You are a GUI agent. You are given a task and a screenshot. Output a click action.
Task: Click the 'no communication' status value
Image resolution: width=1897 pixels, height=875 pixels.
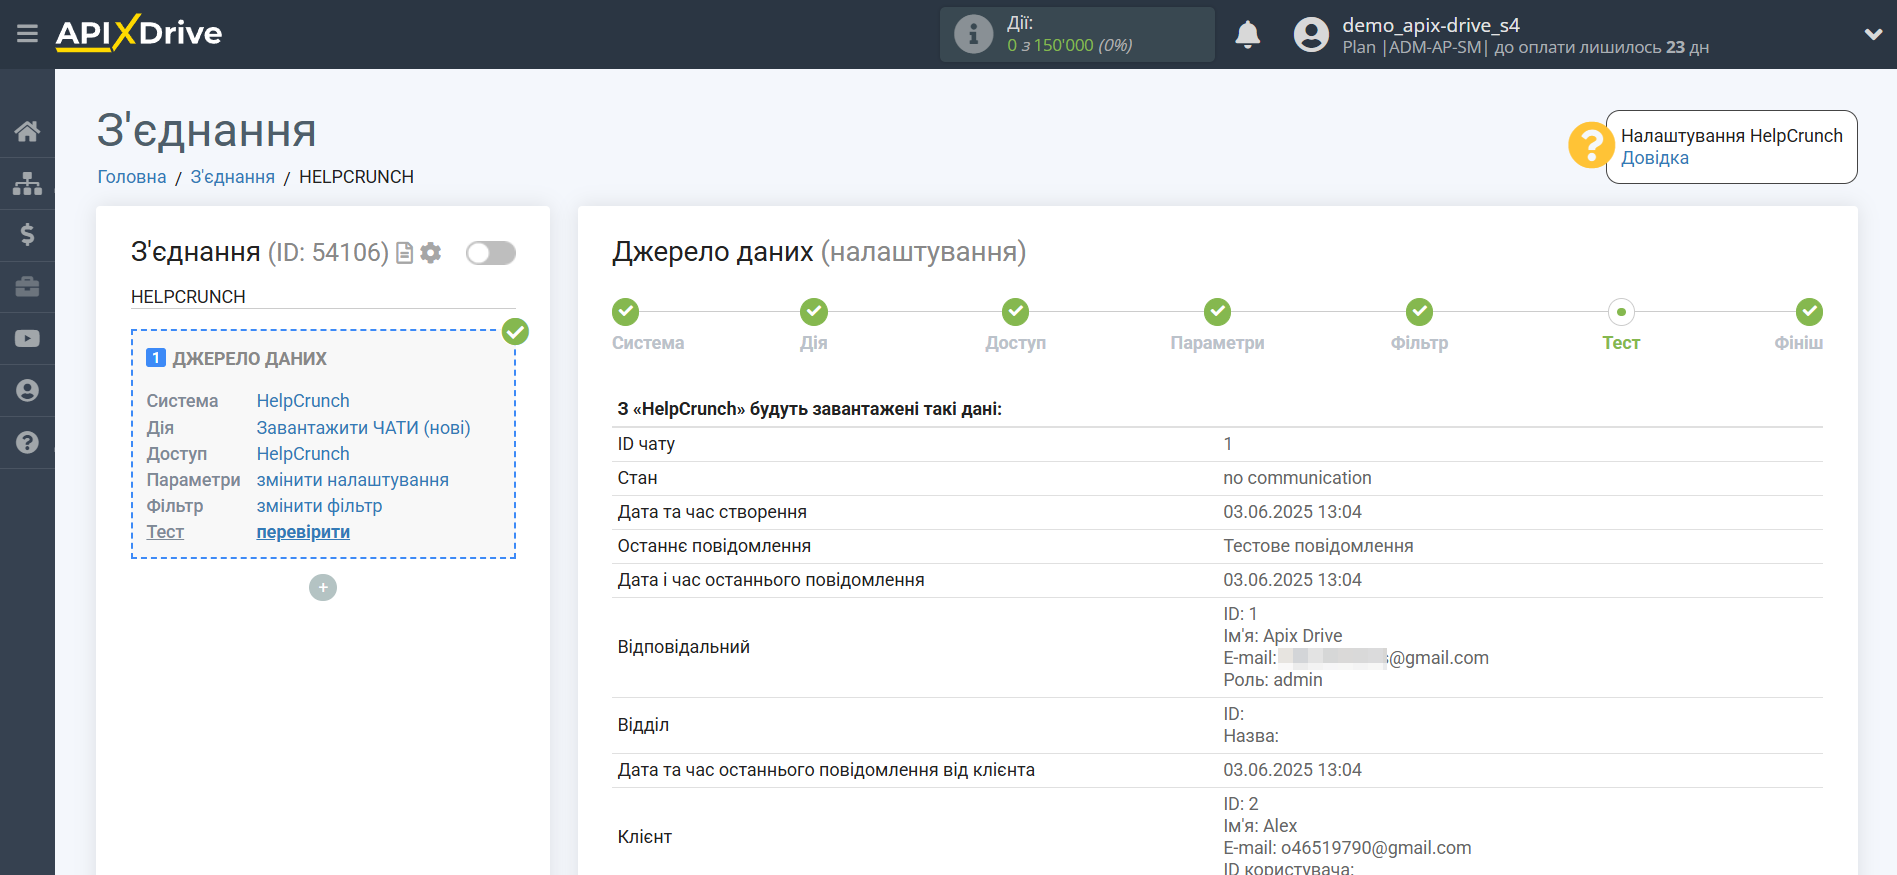[1297, 478]
